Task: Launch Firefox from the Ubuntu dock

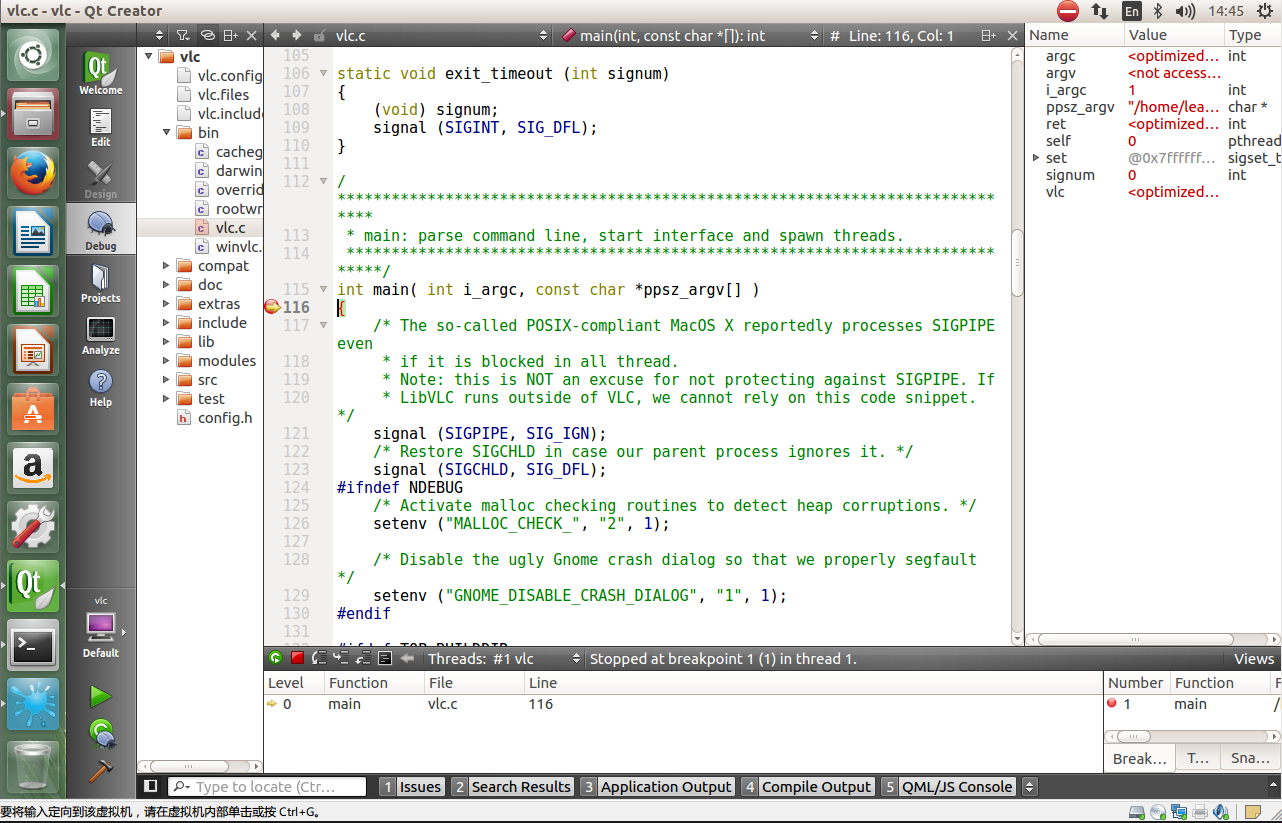Action: coord(33,172)
